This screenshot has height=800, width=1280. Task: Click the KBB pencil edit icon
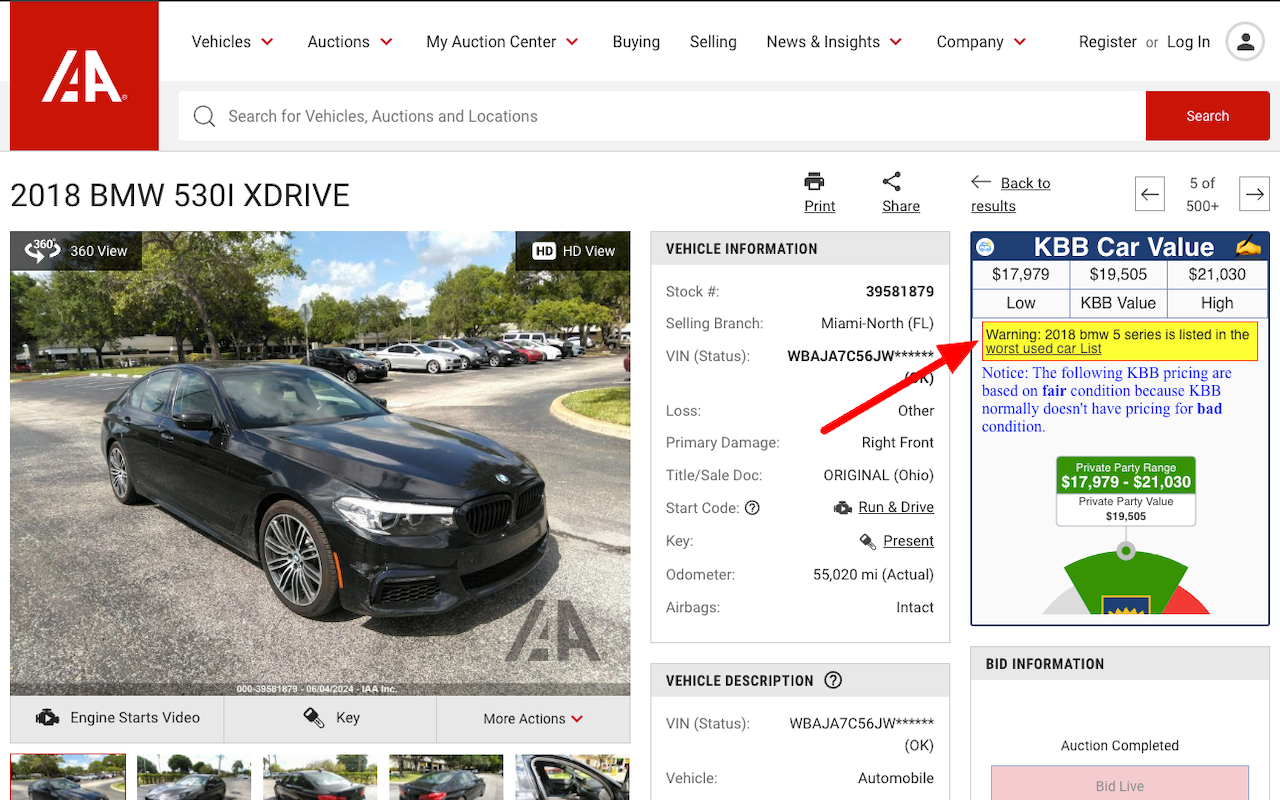coord(1248,246)
